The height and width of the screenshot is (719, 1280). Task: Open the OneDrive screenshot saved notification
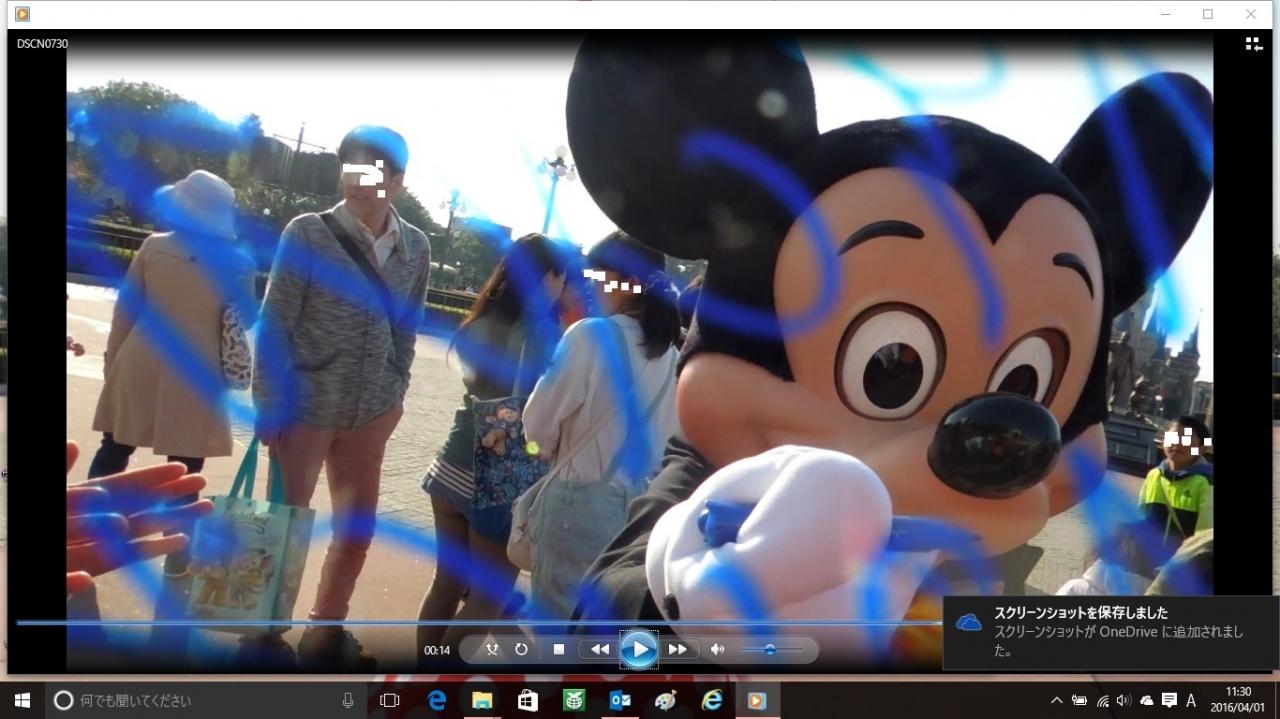coord(1111,633)
